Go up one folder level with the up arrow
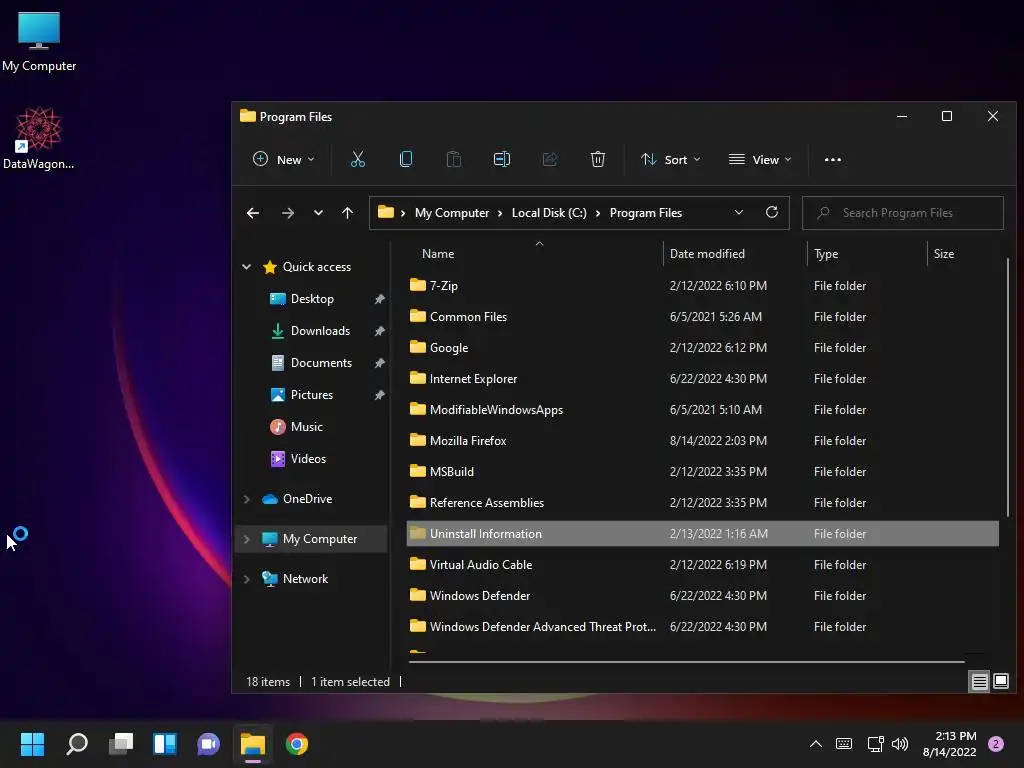1024x768 pixels. [347, 213]
